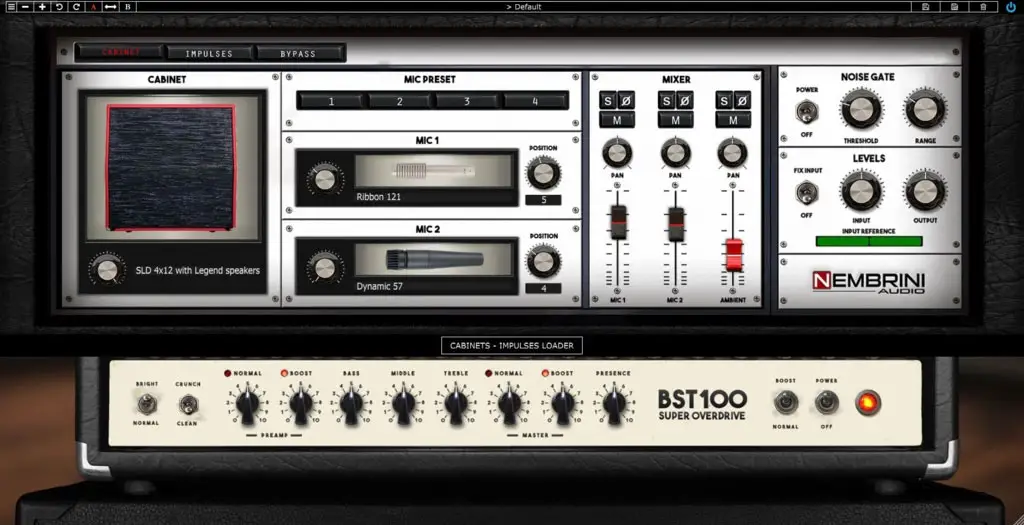The width and height of the screenshot is (1024, 525).
Task: Flip the BRIGHT/NORMAL switch on amp
Action: [146, 404]
